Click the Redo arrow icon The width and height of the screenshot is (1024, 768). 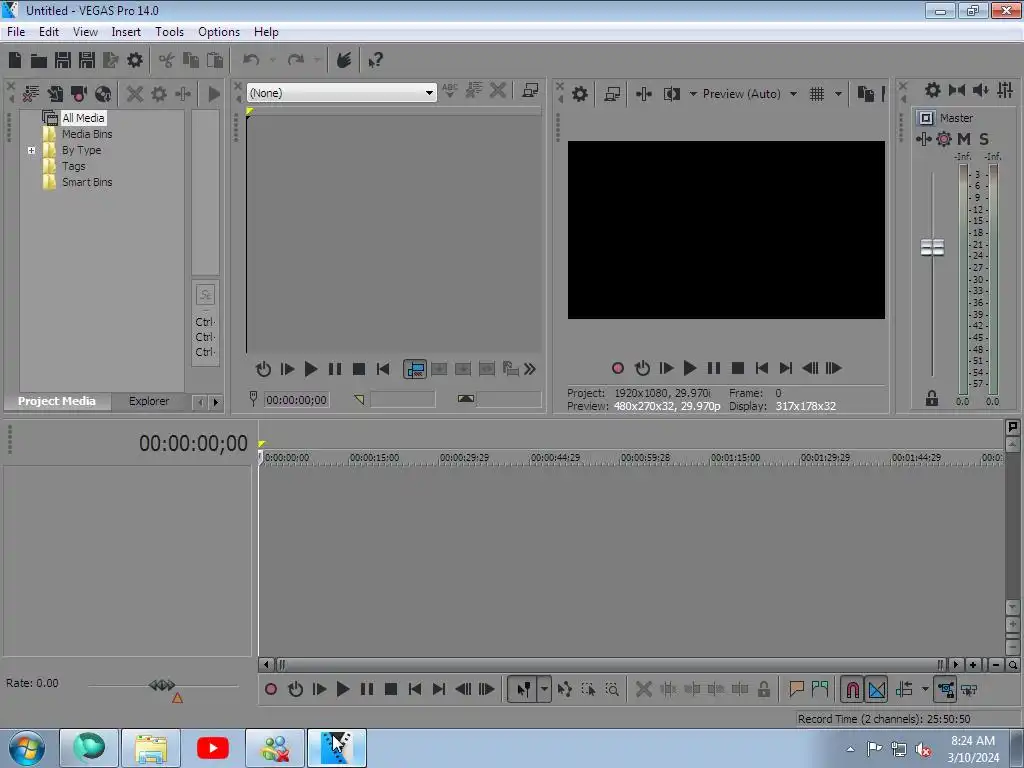(296, 60)
